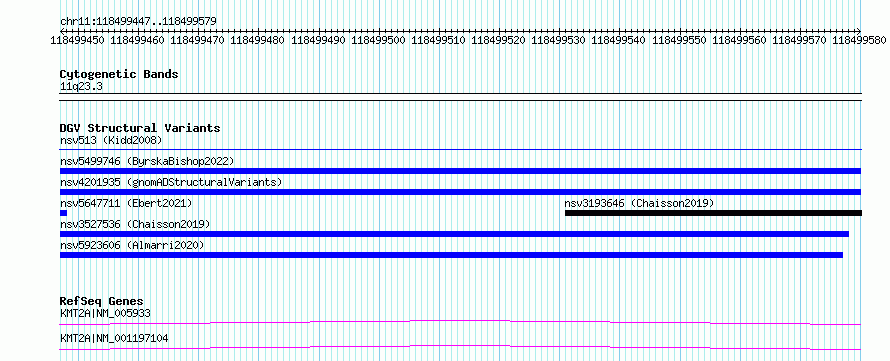Screen dimensions: 890x361
Task: Click the thin nsv513 variant line
Action: tap(461, 150)
